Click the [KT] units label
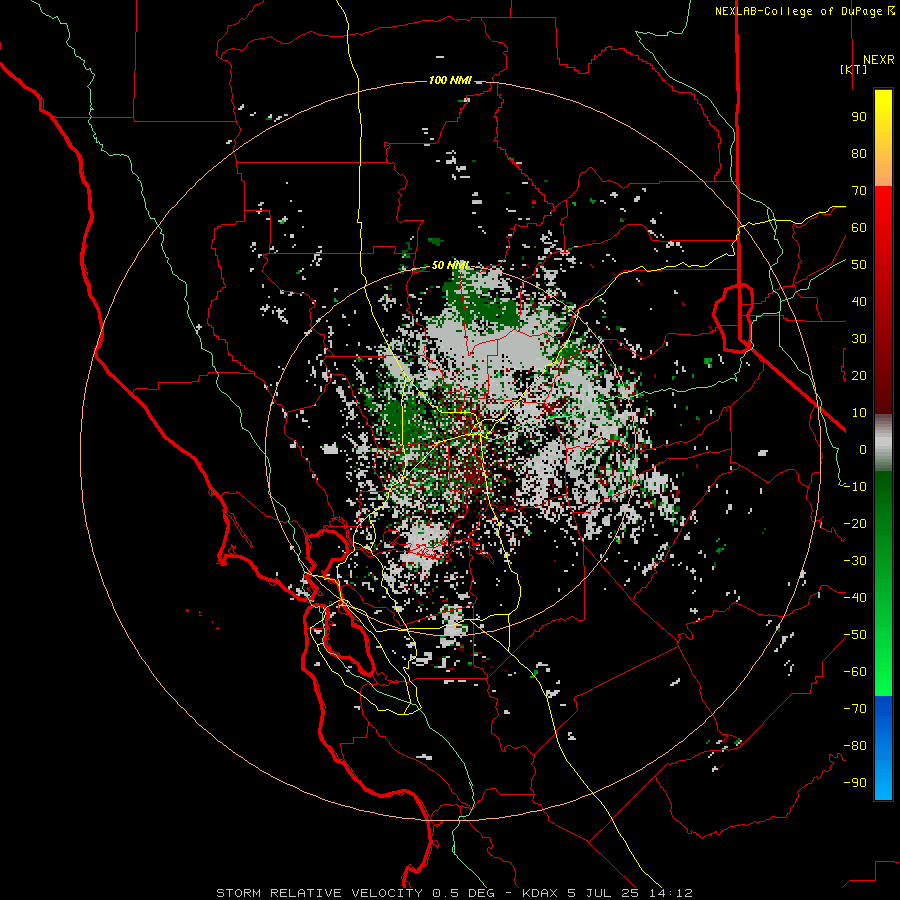900x900 pixels. (x=854, y=69)
